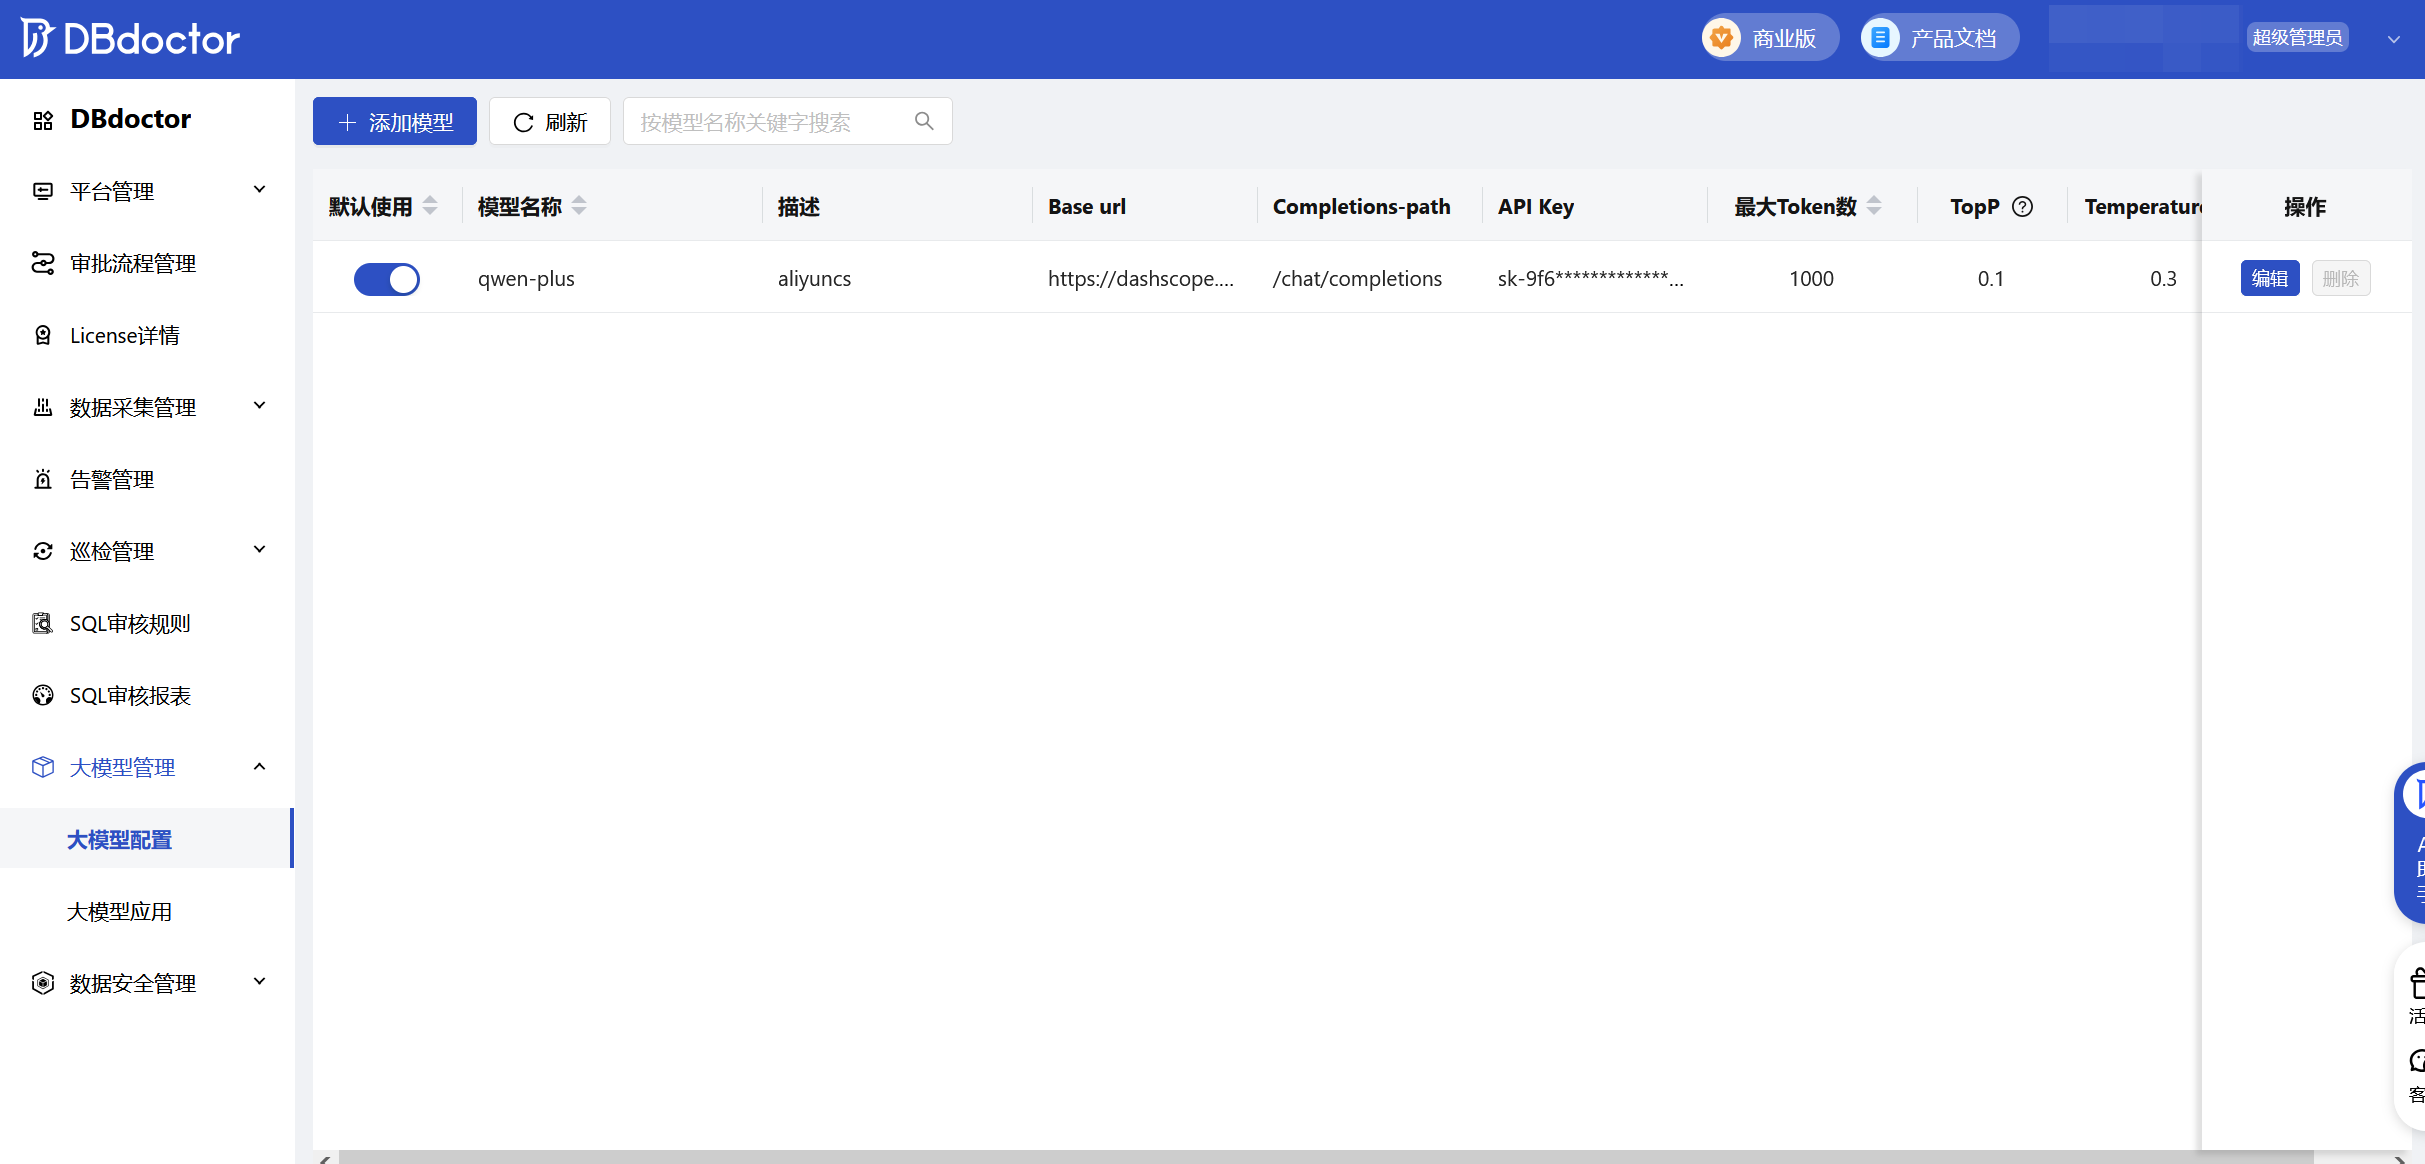Click the 数据采集管理 sidebar icon
This screenshot has width=2425, height=1164.
point(43,407)
